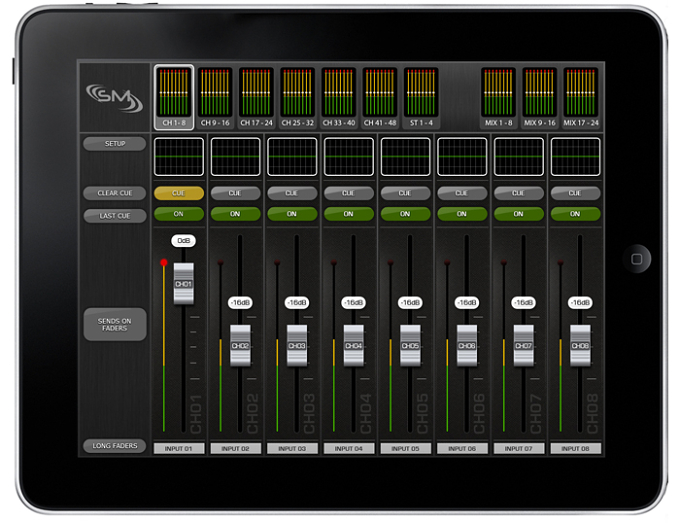Toggle the ON button for CH08
Viewport: 680px width, 523px height.
pyautogui.click(x=575, y=214)
